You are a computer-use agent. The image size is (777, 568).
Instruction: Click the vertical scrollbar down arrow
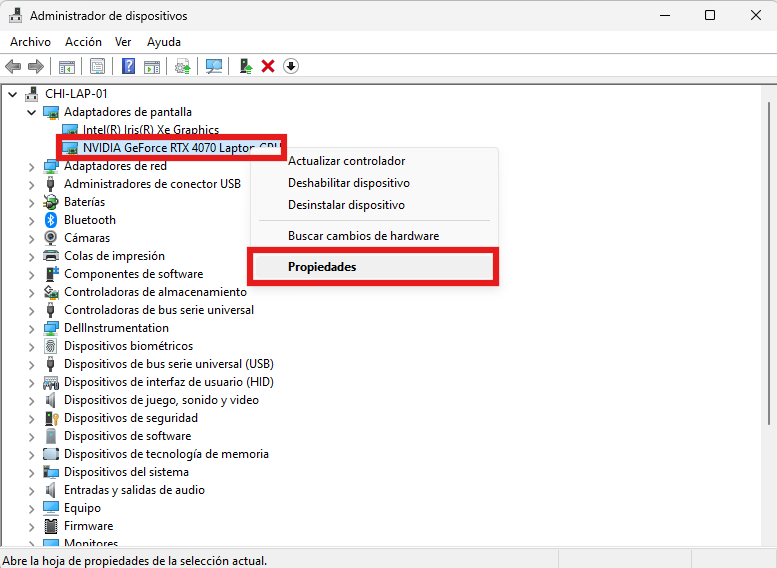click(768, 540)
